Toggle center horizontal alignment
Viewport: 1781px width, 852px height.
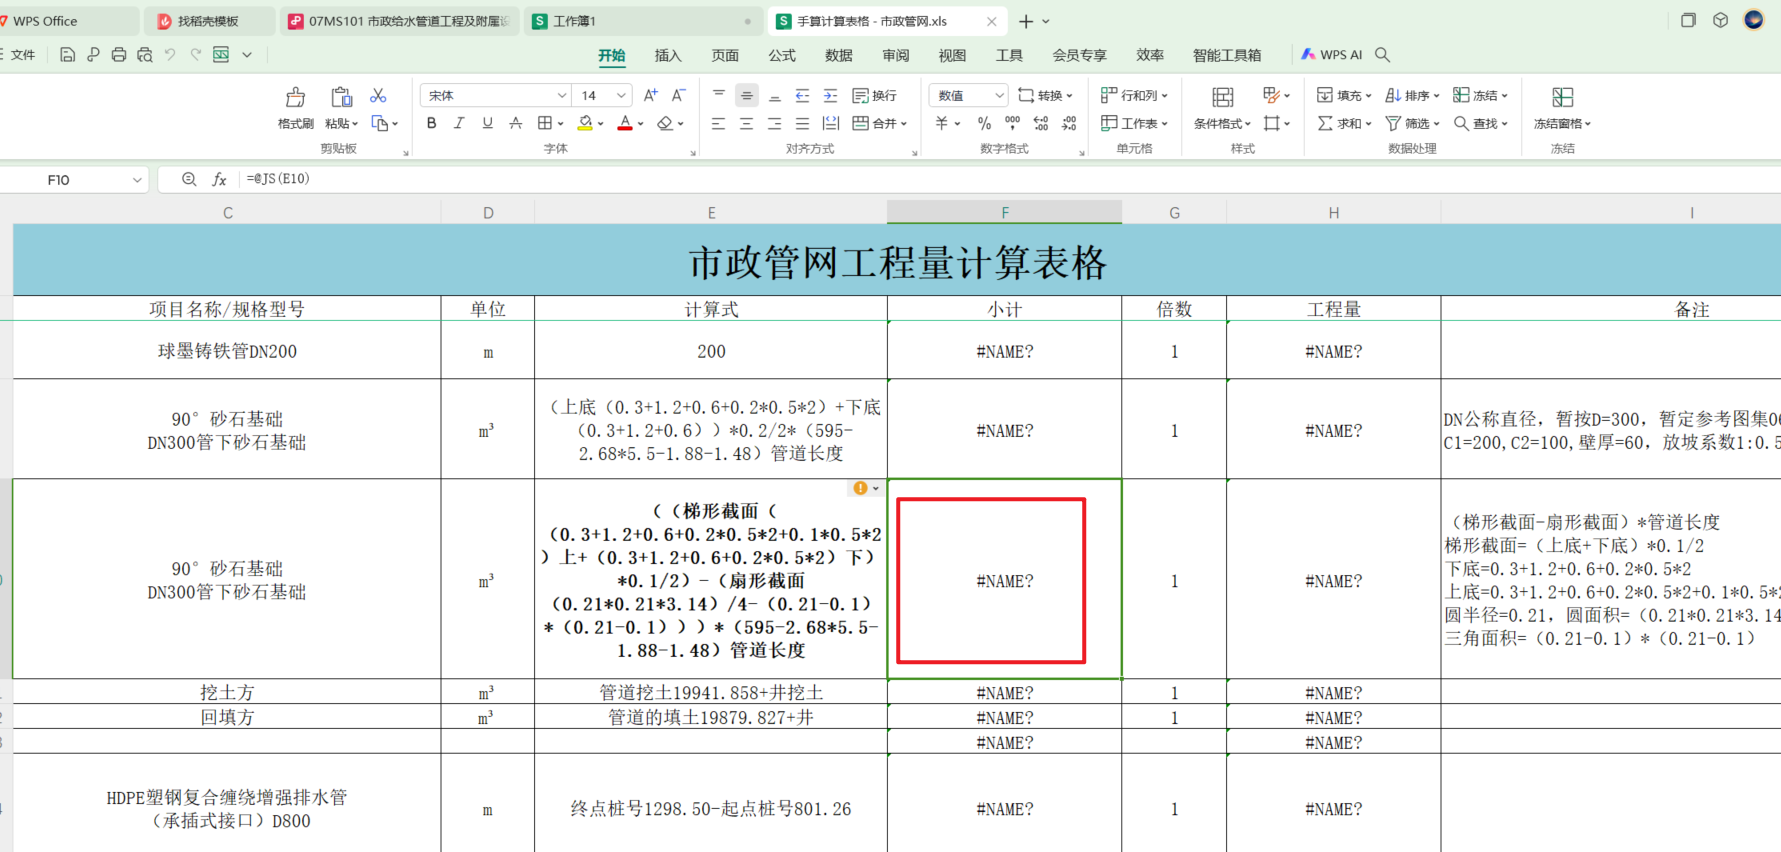[x=746, y=123]
